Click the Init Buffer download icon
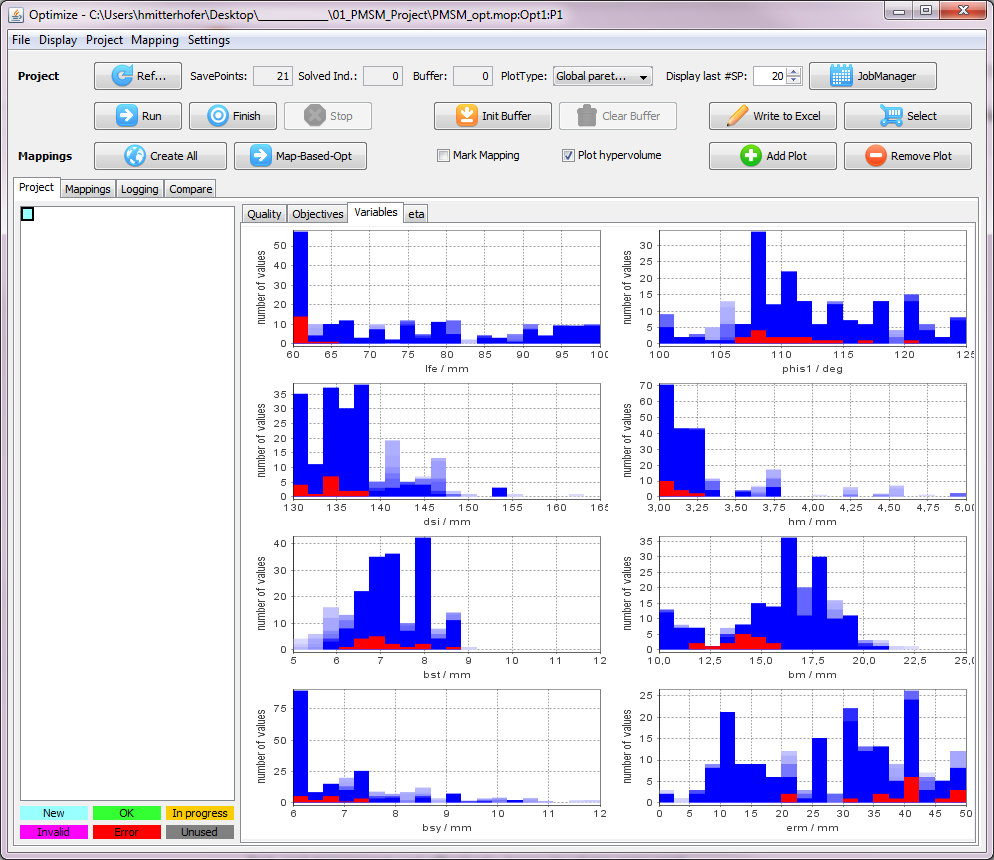 (x=467, y=116)
